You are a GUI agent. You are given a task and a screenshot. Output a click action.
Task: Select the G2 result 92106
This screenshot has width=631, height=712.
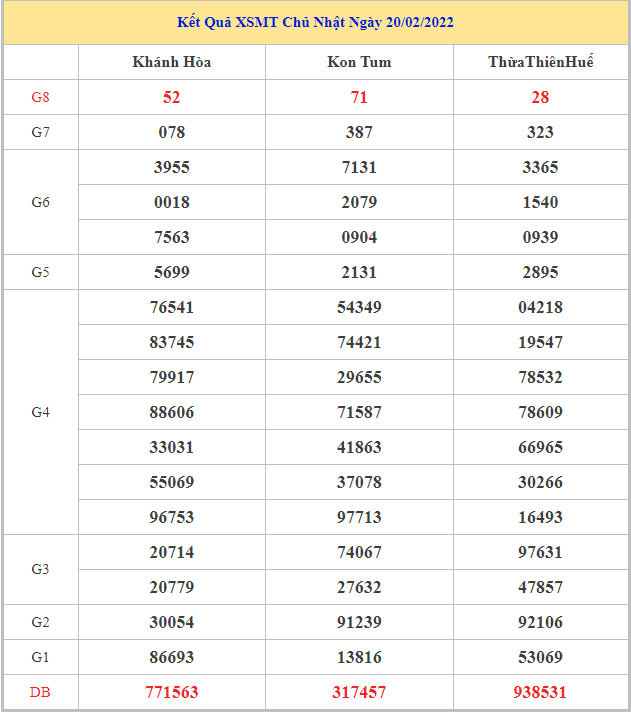tap(540, 622)
